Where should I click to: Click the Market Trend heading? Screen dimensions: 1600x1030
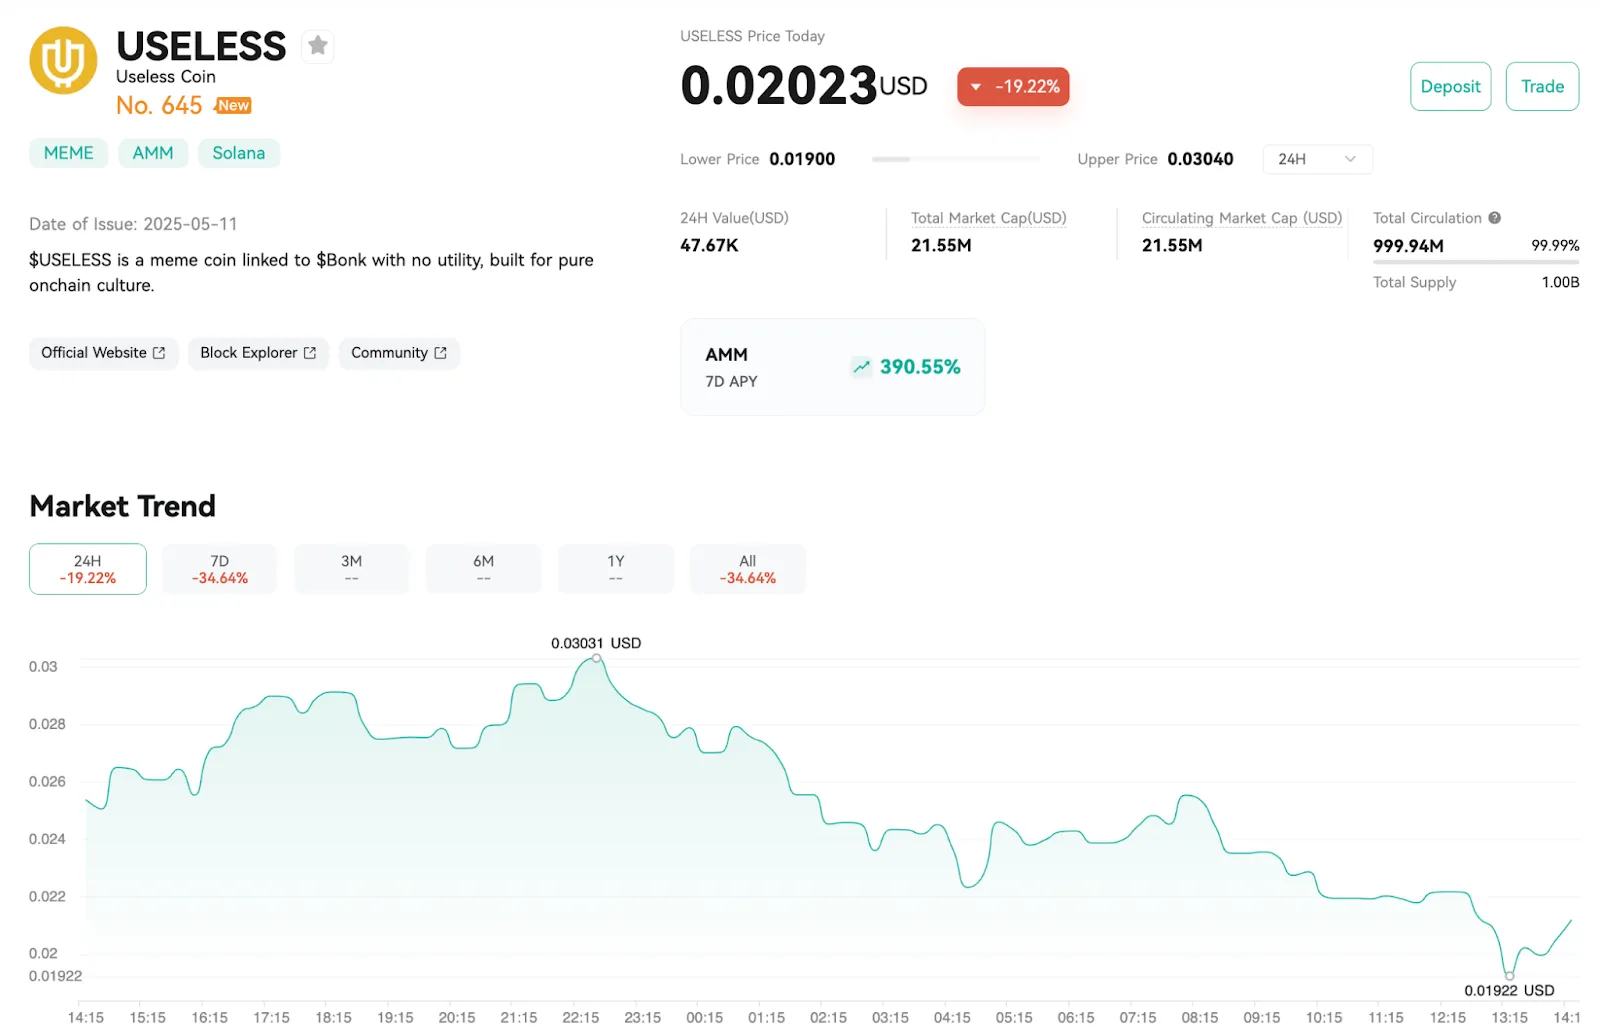coord(122,506)
